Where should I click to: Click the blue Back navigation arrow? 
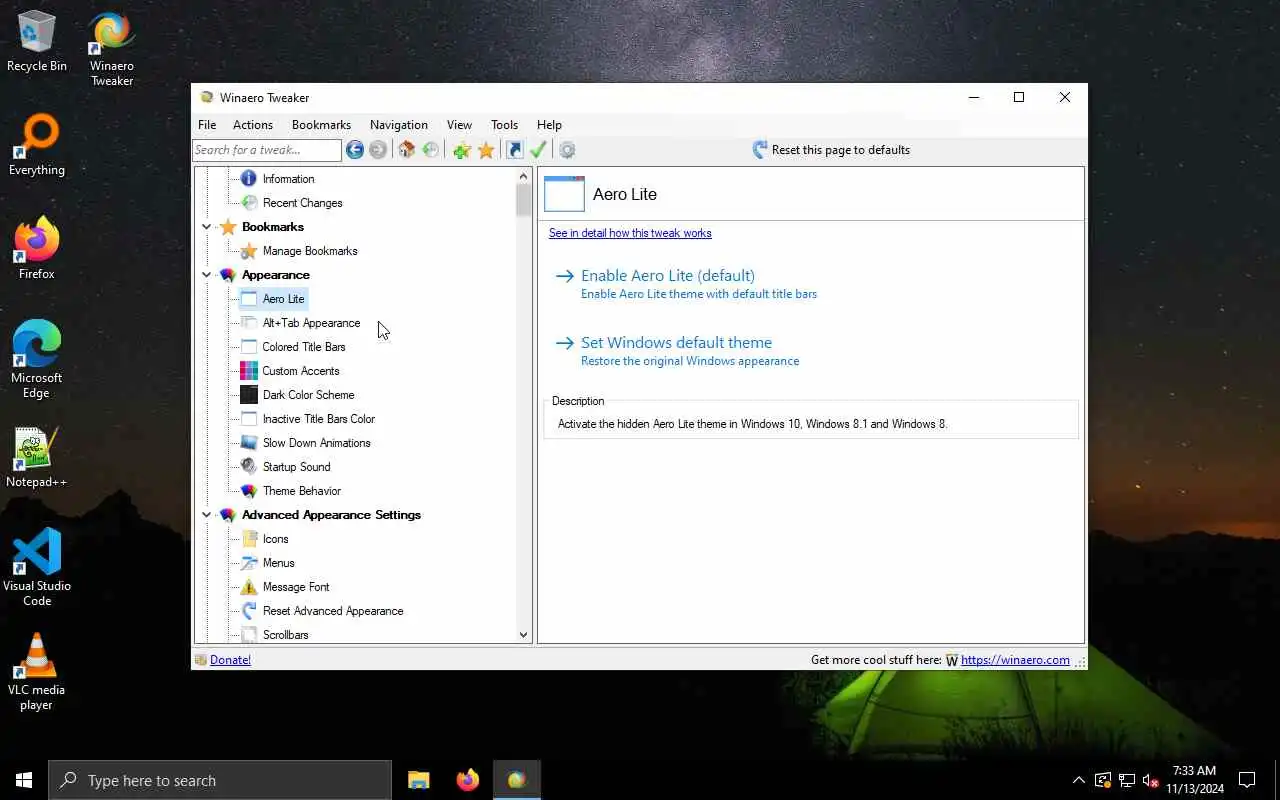click(355, 150)
